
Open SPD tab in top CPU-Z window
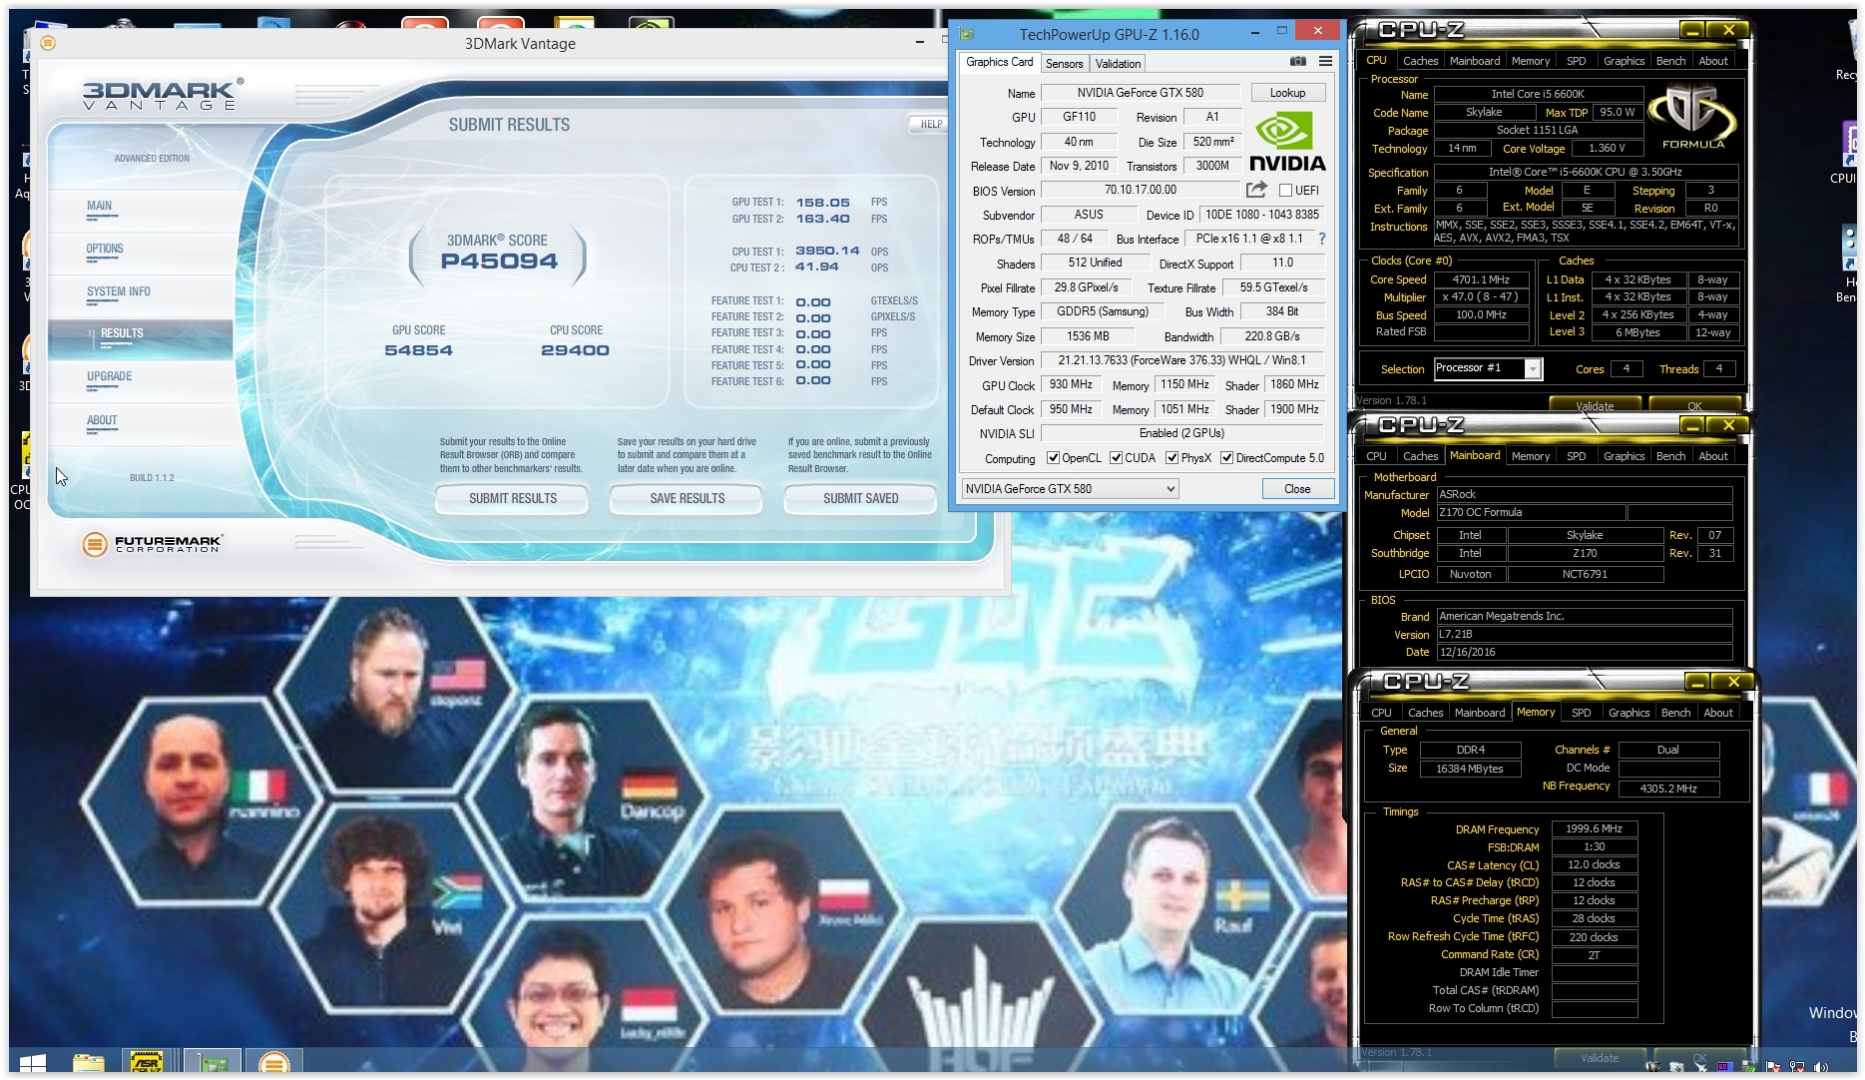point(1576,61)
